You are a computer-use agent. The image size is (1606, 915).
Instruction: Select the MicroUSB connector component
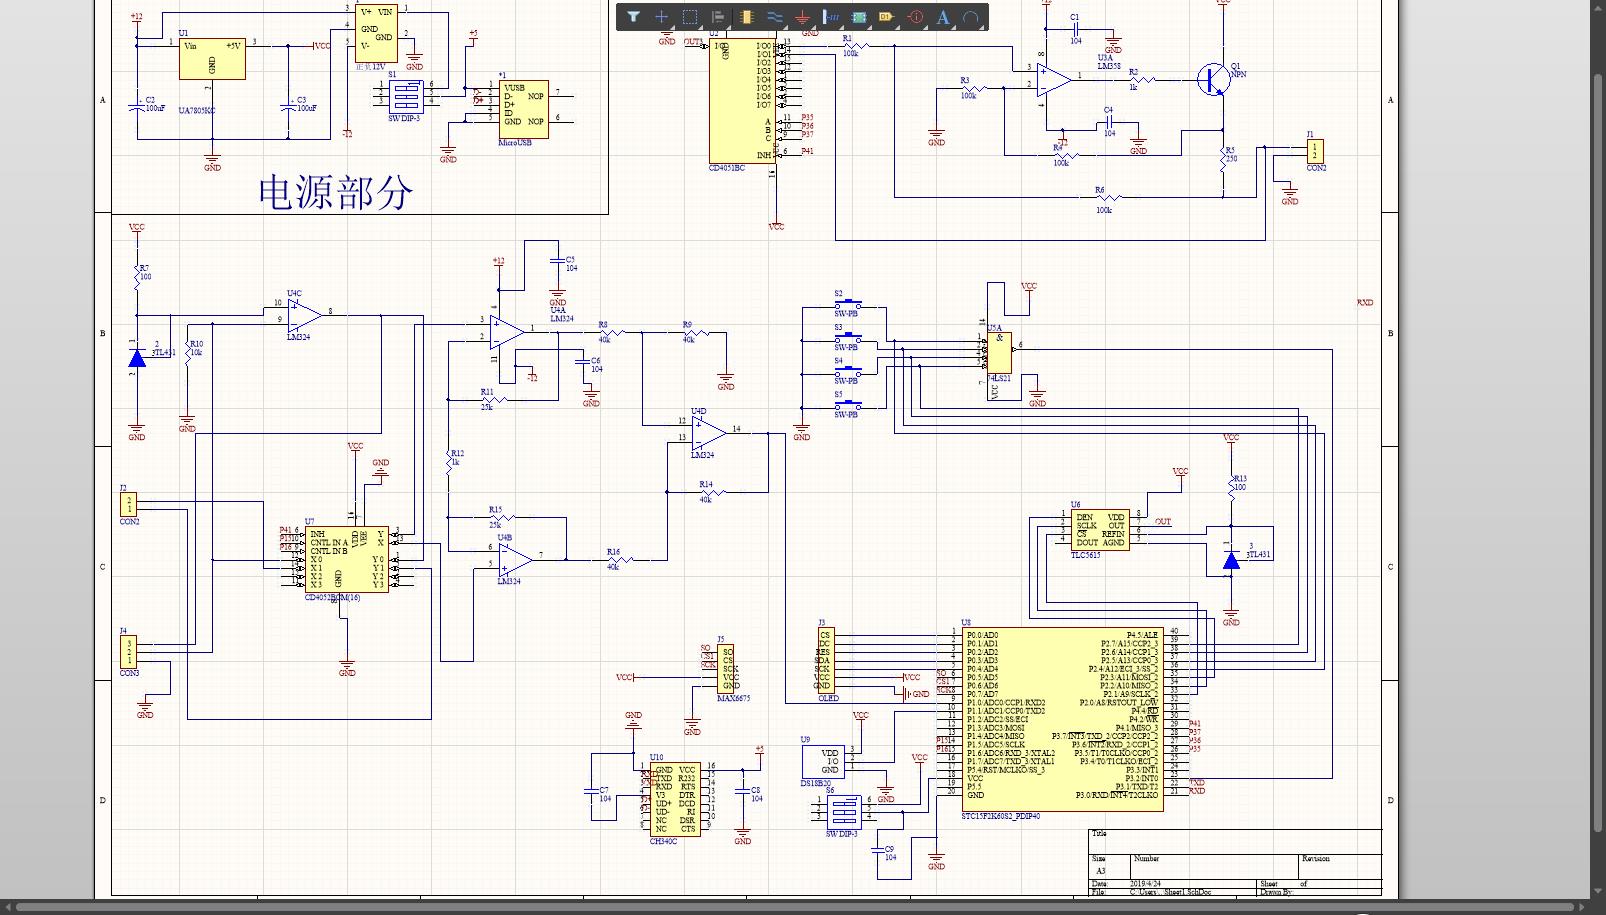coord(523,110)
